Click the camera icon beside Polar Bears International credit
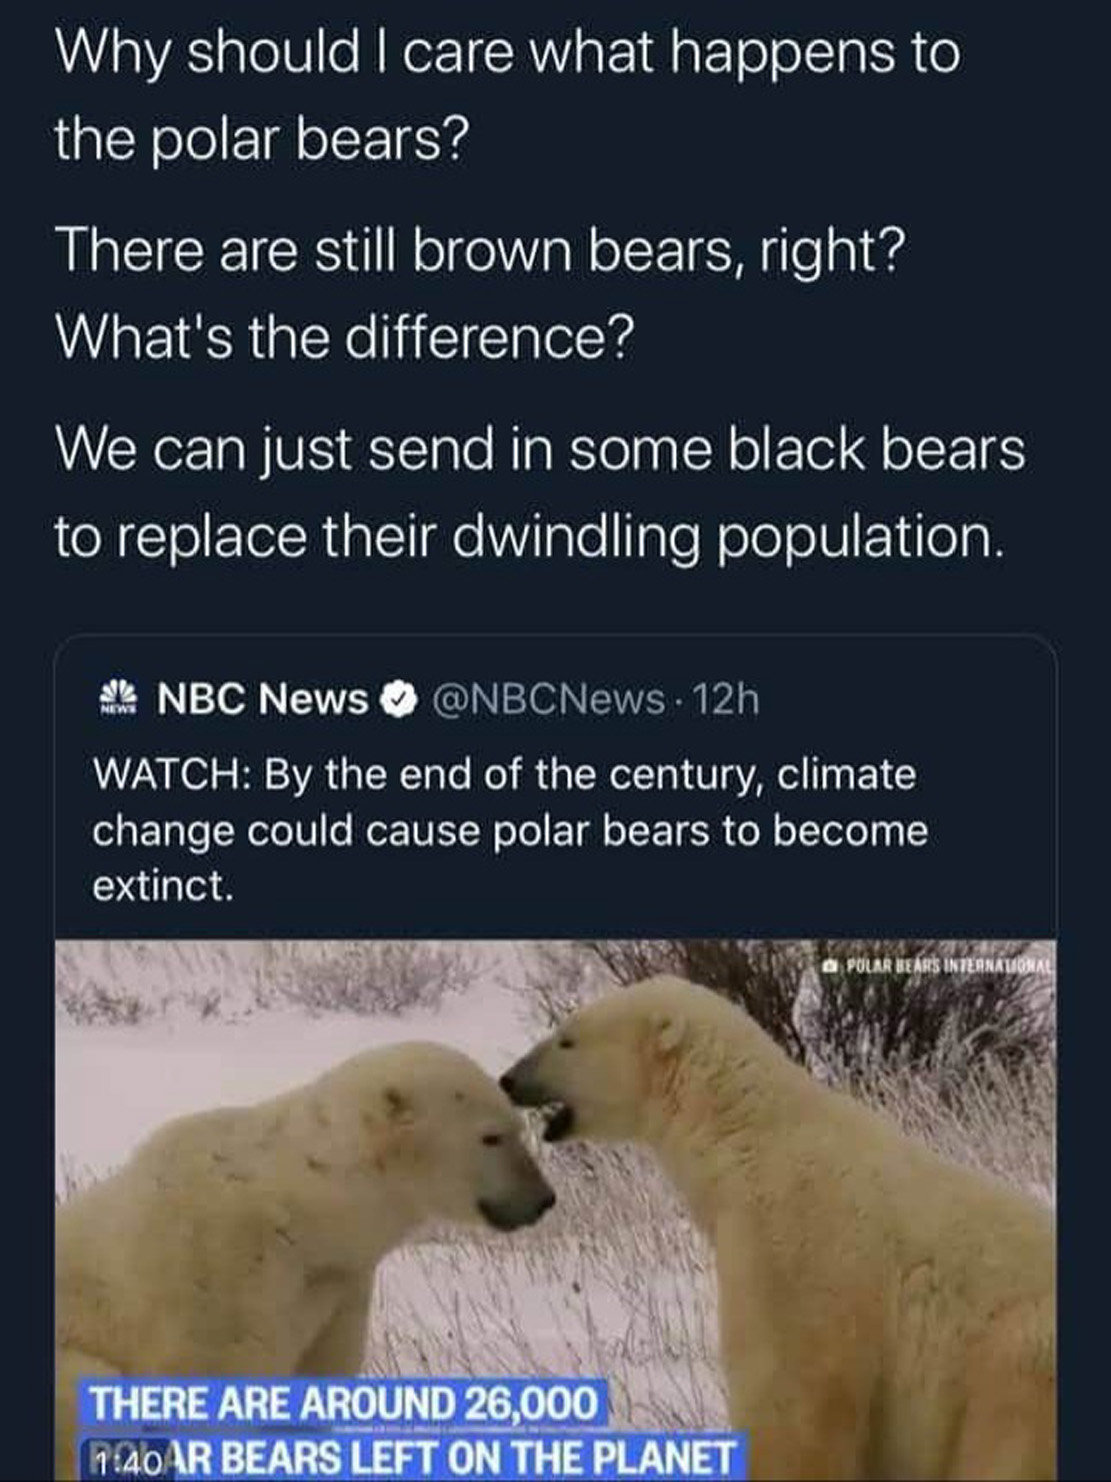Viewport: 1111px width, 1482px height. coord(829,968)
